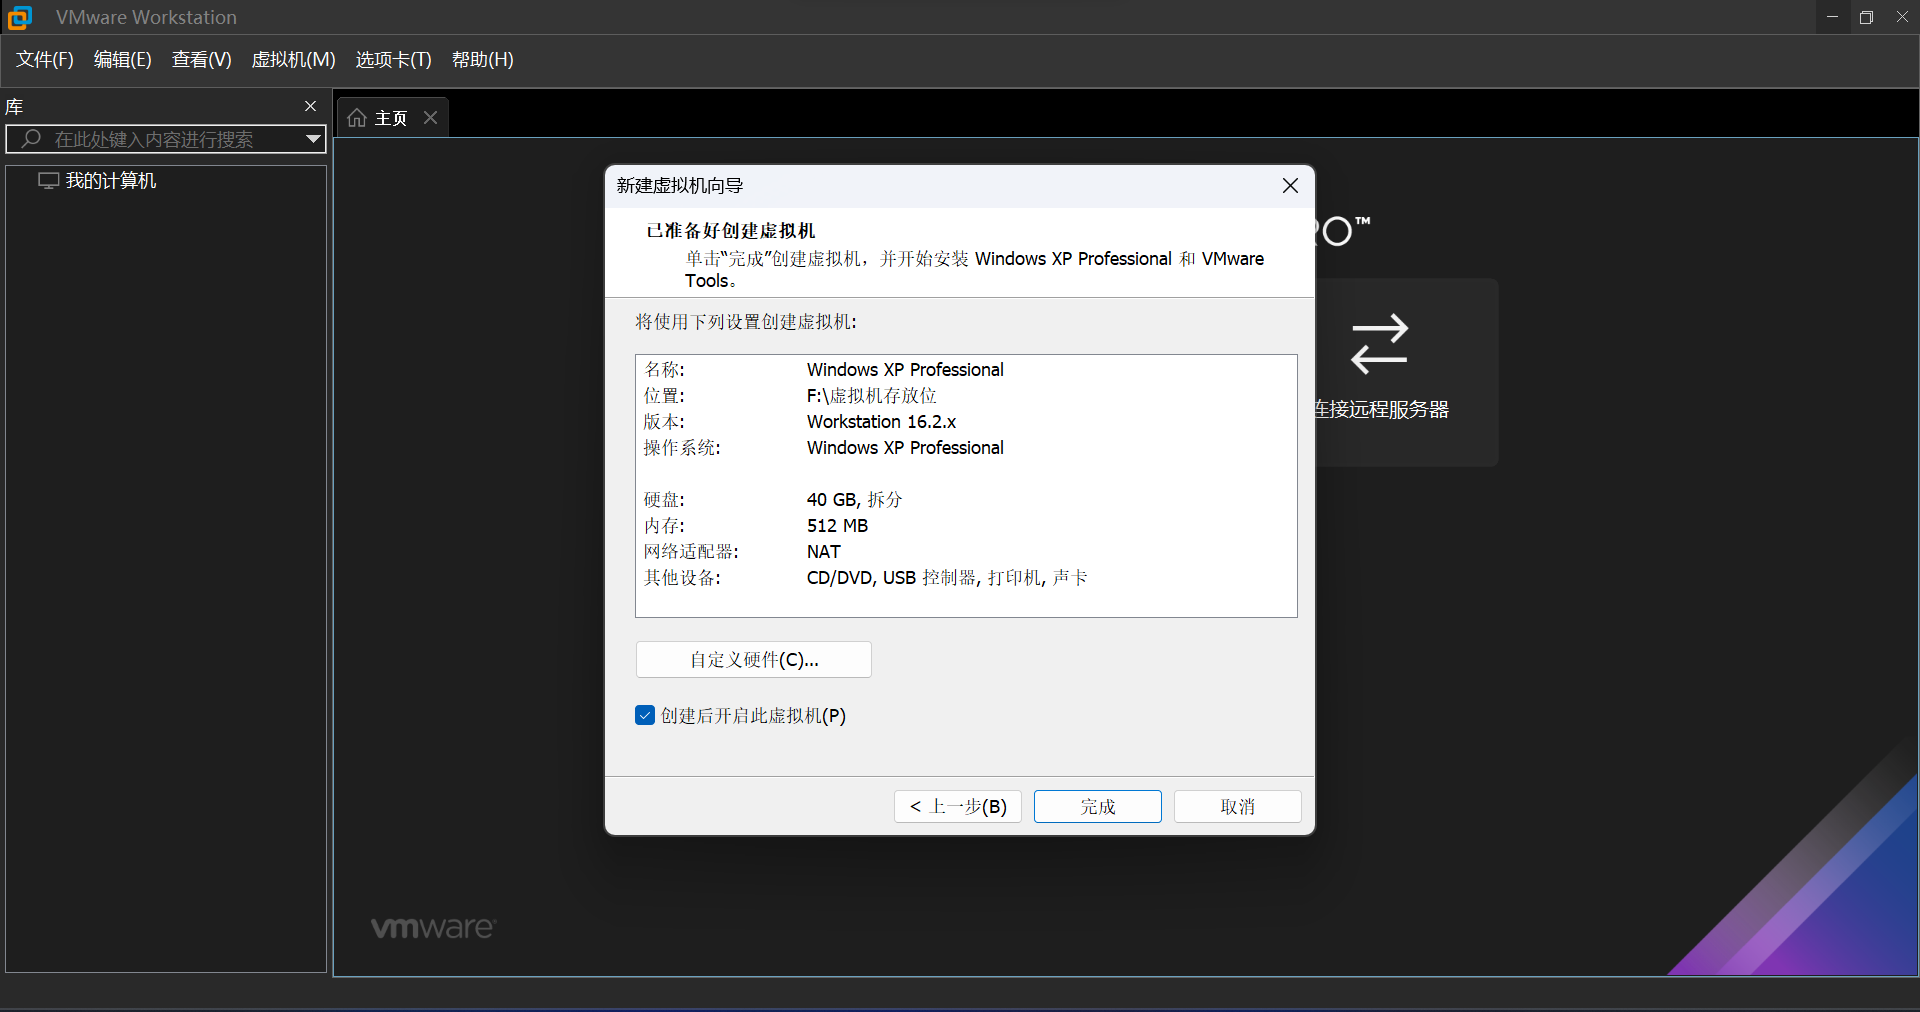Click the memory value 512 MB
This screenshot has width=1920, height=1012.
point(837,526)
